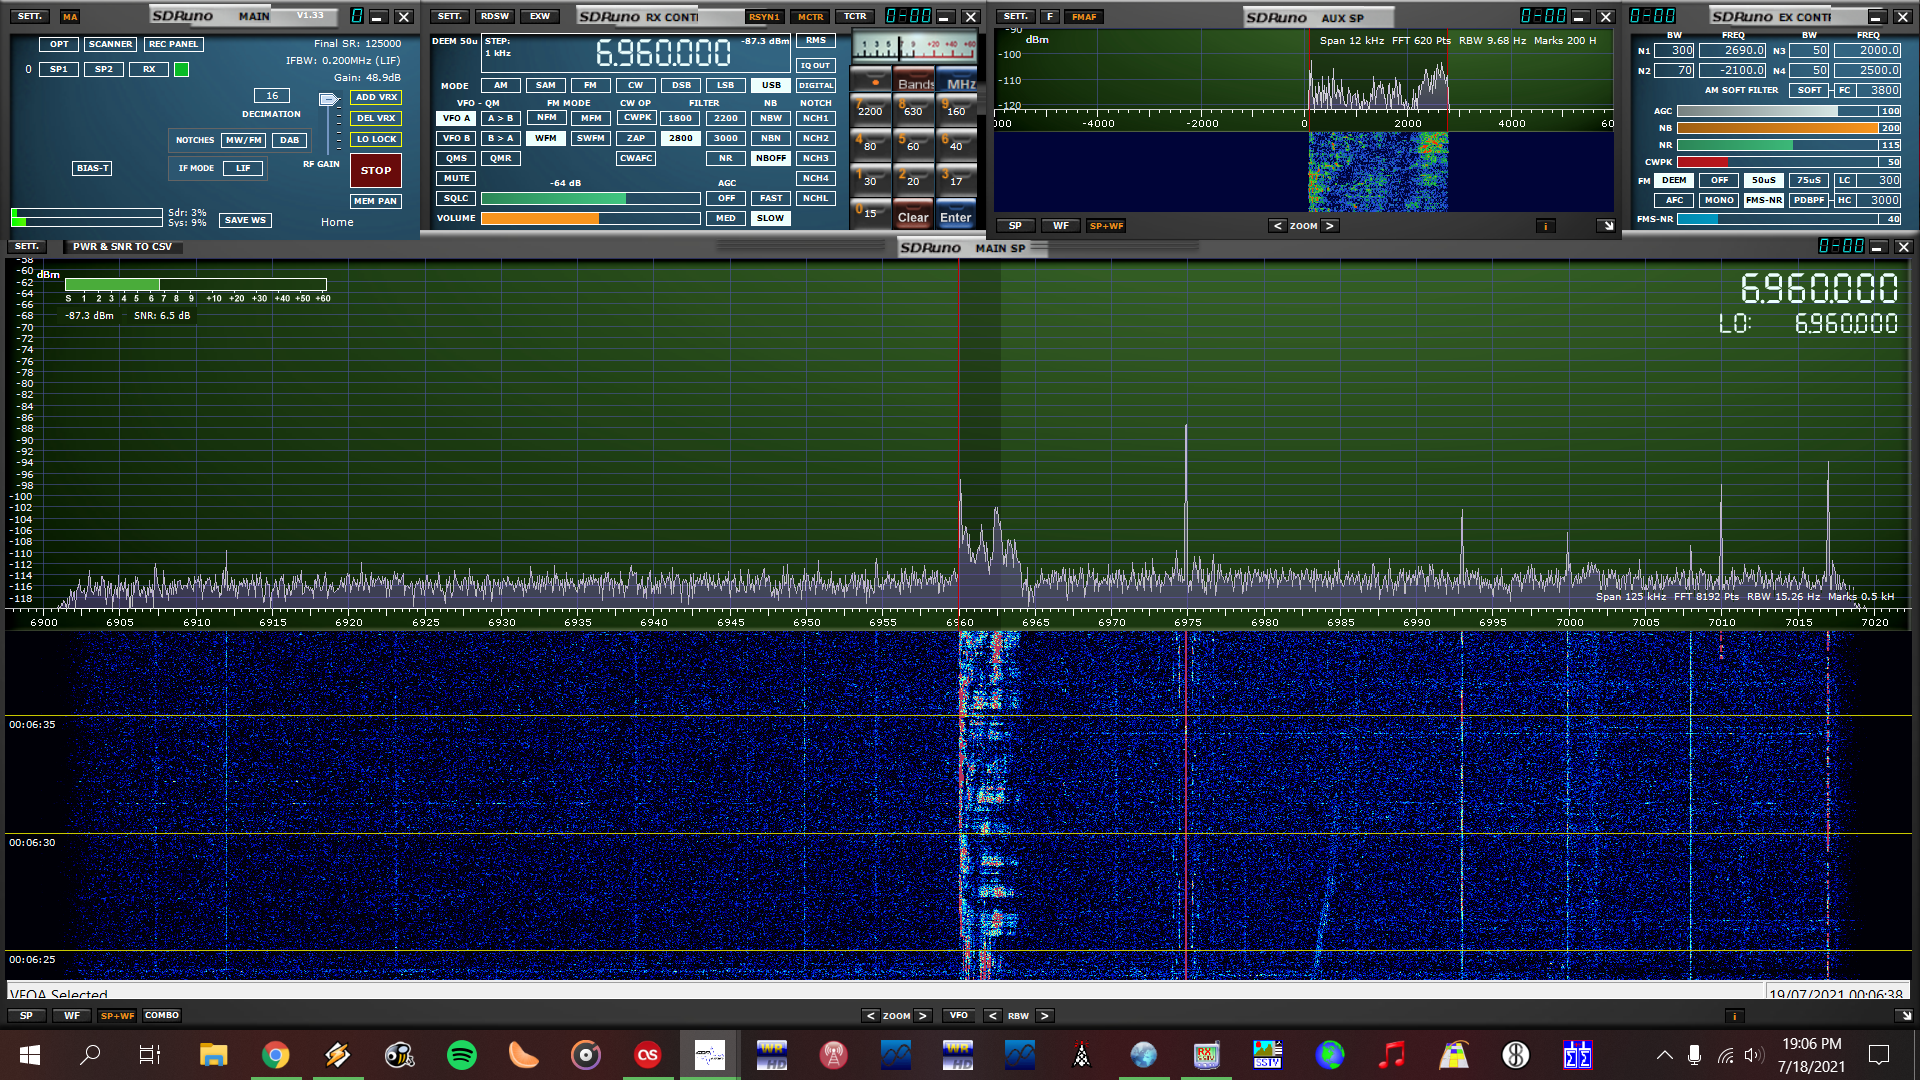Open Spotify from the Windows taskbar

tap(461, 1055)
